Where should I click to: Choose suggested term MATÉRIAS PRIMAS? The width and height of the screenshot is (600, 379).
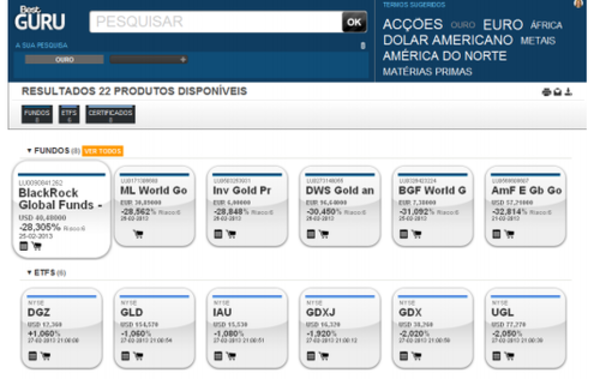pyautogui.click(x=427, y=72)
